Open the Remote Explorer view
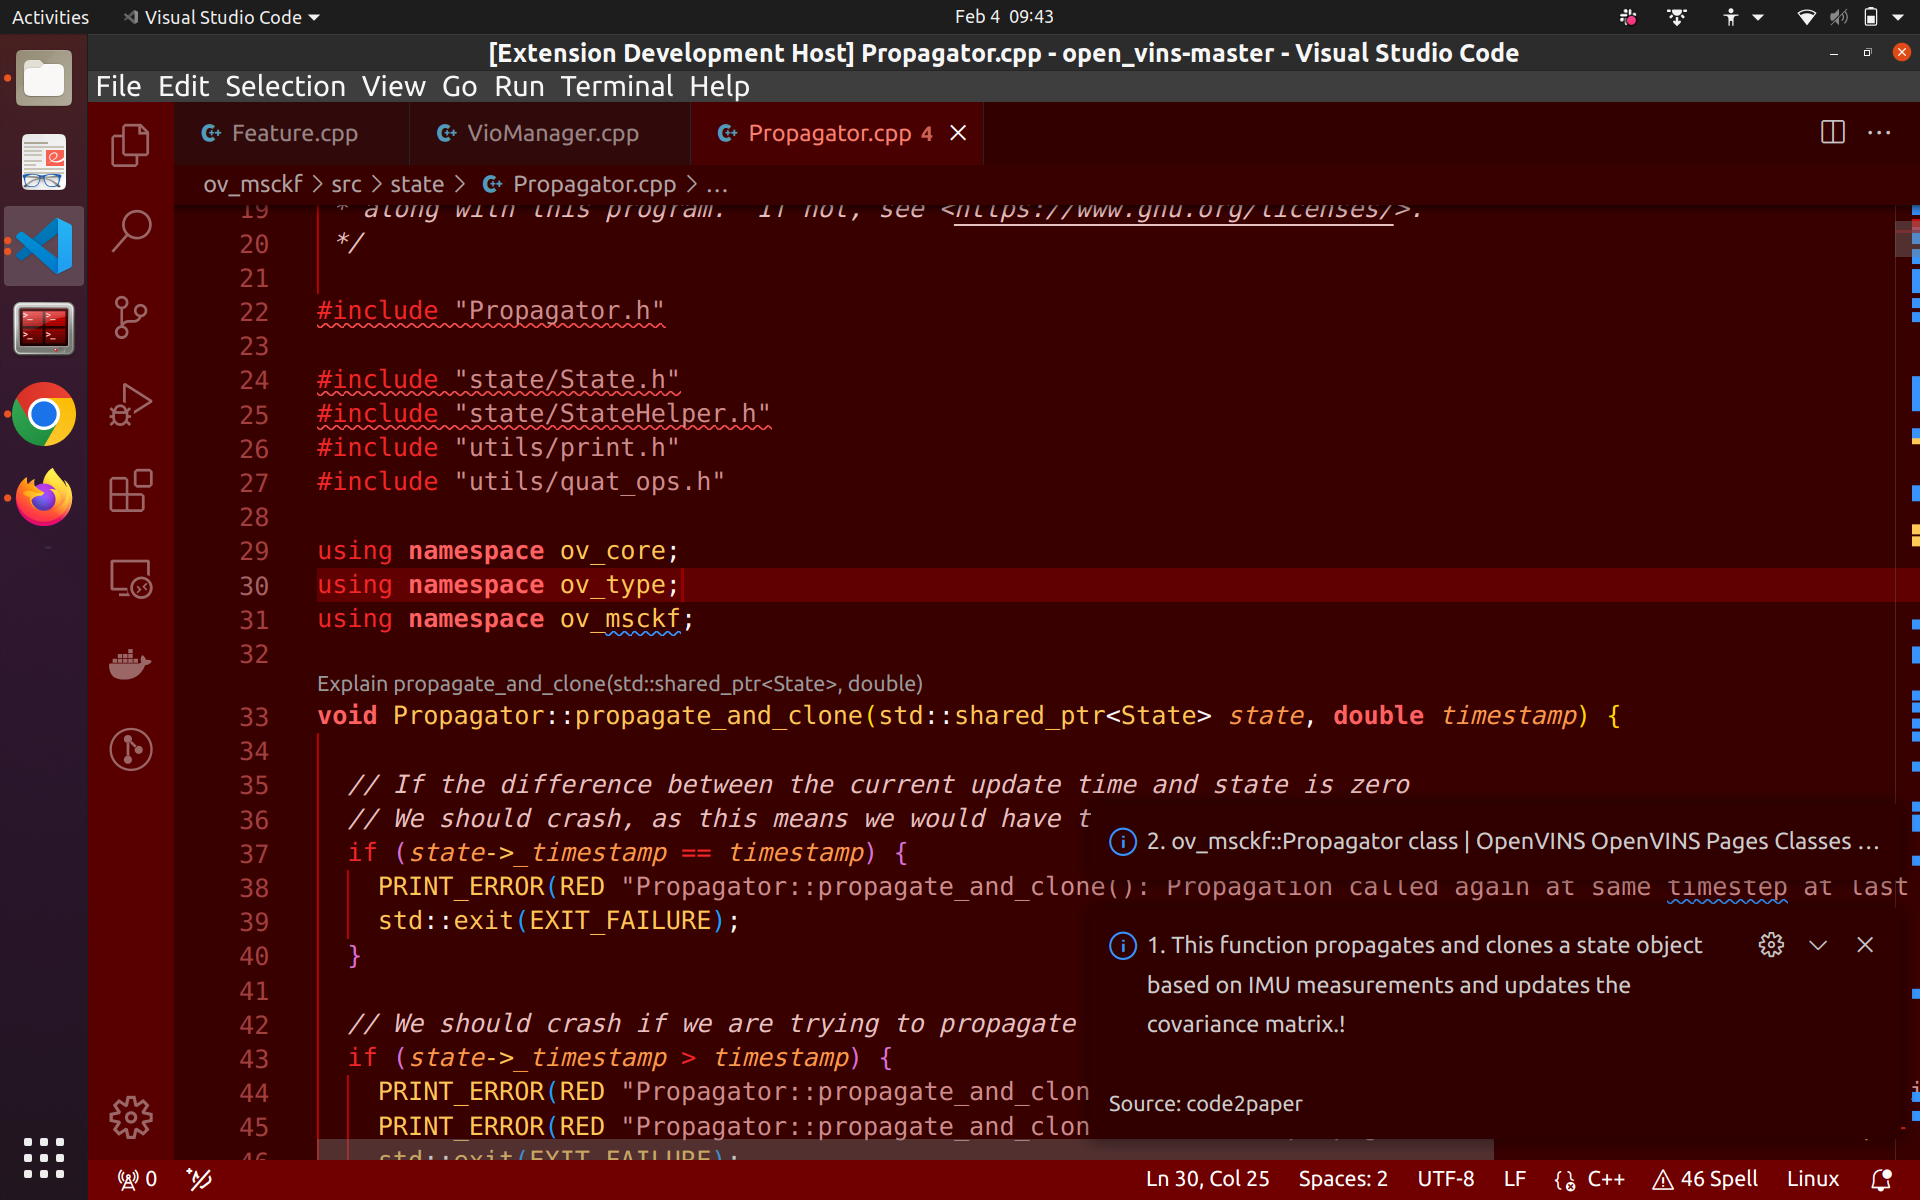Screen dimensions: 1920x1200 tap(130, 578)
